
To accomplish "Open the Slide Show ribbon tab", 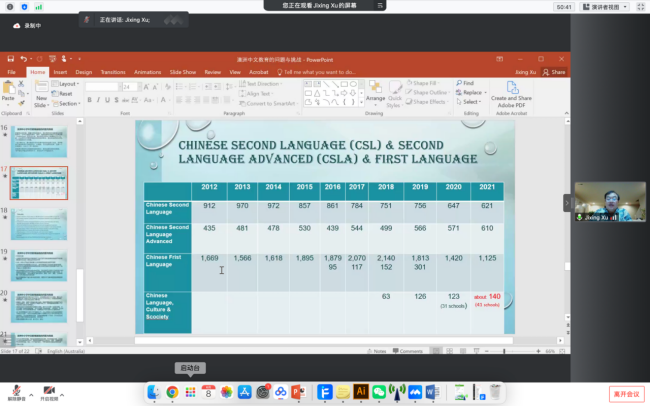I will coord(182,72).
